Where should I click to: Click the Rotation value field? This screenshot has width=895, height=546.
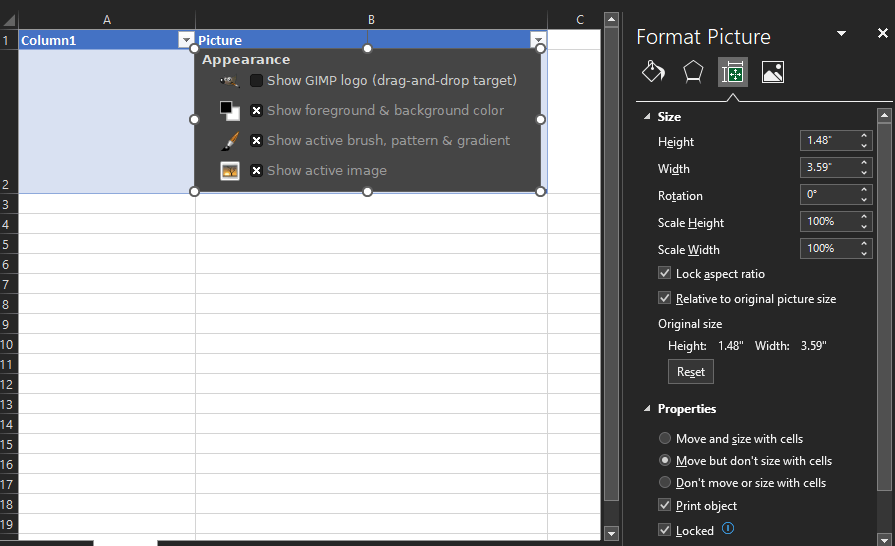click(x=829, y=195)
